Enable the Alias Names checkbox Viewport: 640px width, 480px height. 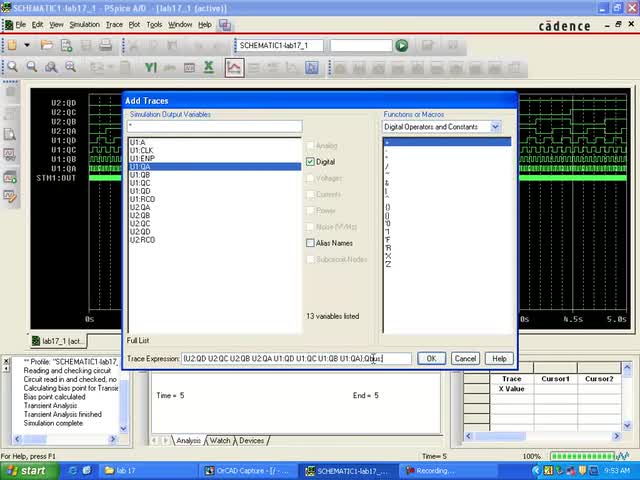click(x=310, y=243)
